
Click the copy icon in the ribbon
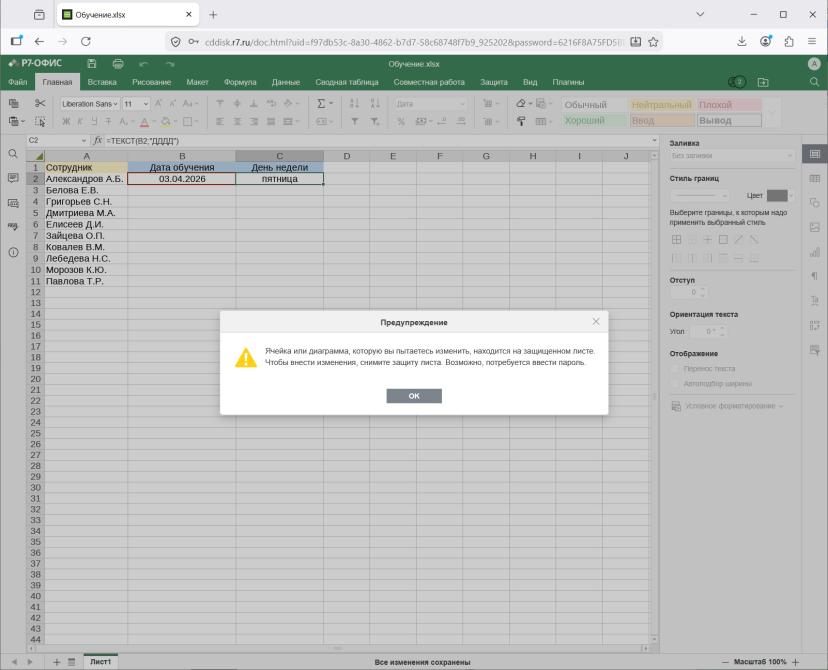pos(14,103)
